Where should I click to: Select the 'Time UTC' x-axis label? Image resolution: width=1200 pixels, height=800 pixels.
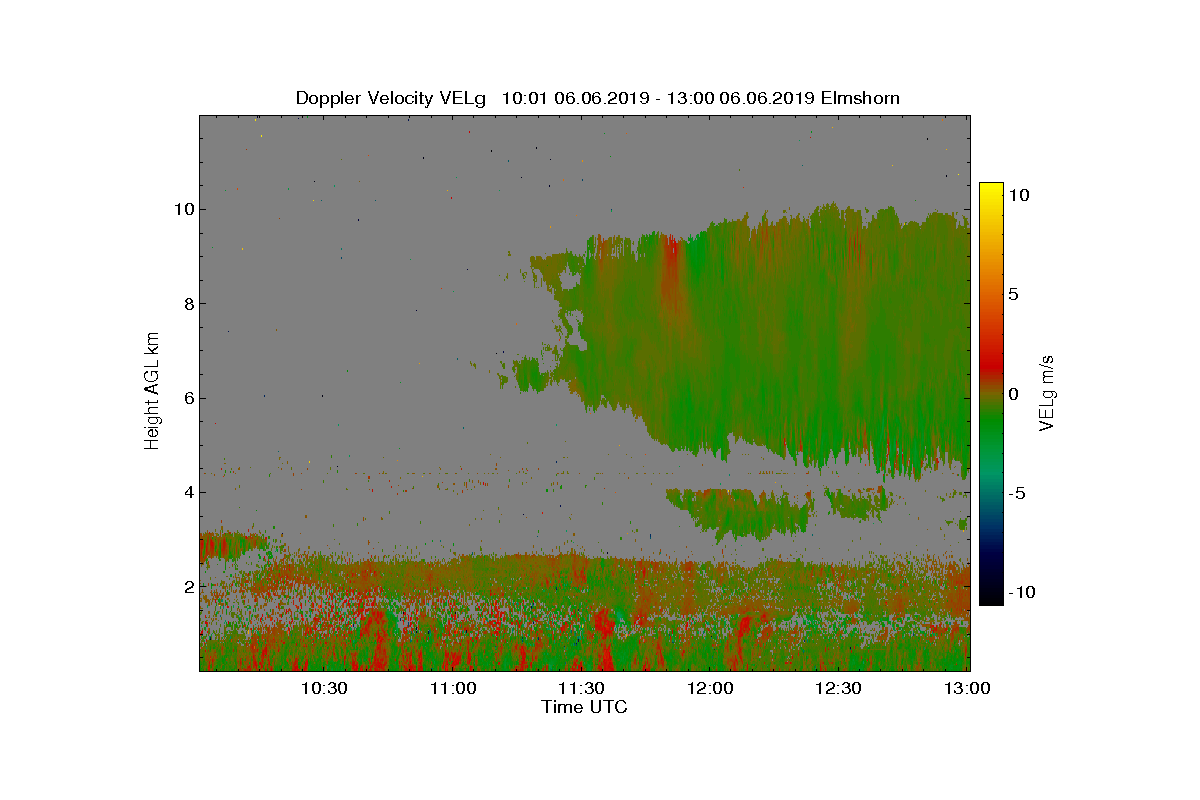coord(585,707)
